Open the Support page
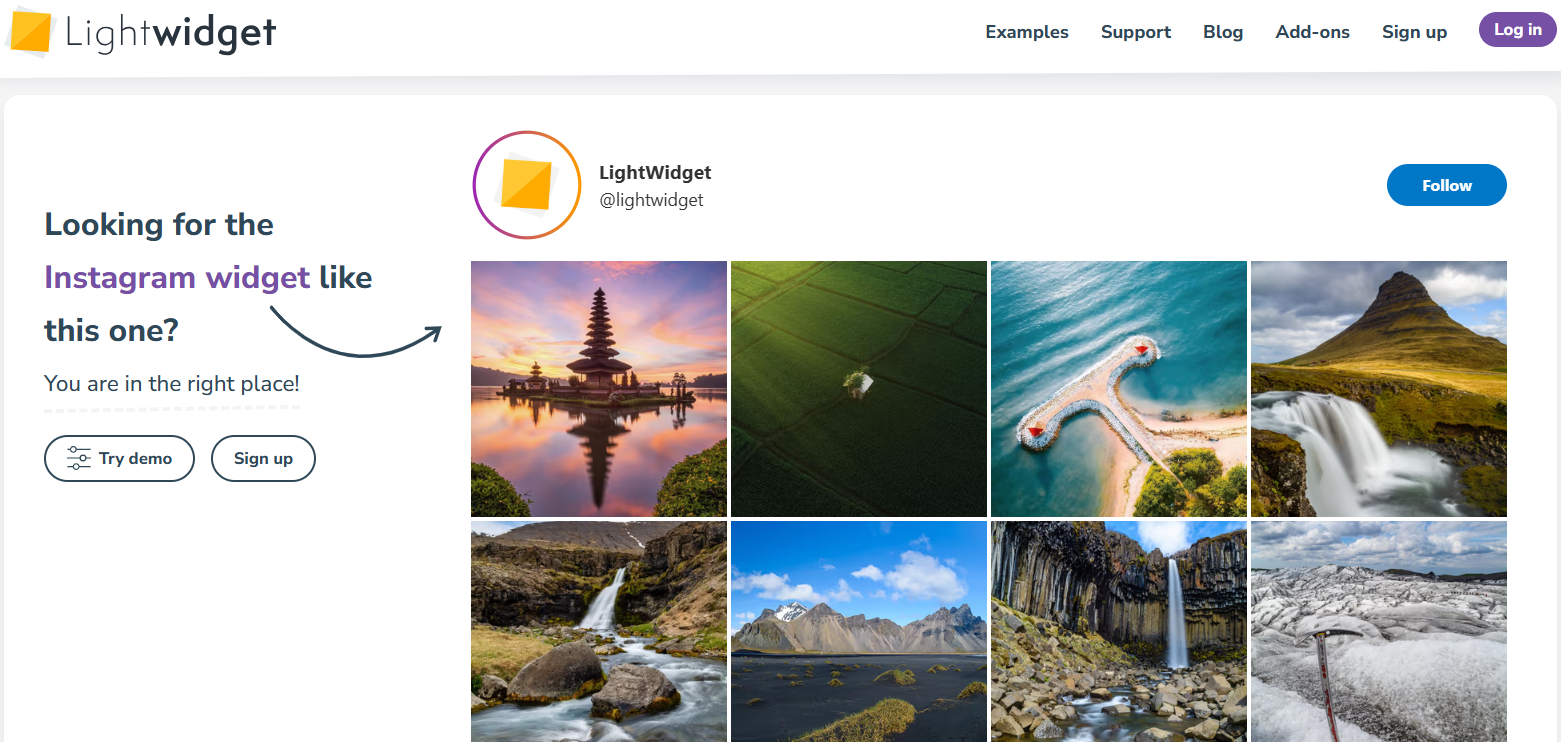The width and height of the screenshot is (1561, 742). click(1135, 31)
